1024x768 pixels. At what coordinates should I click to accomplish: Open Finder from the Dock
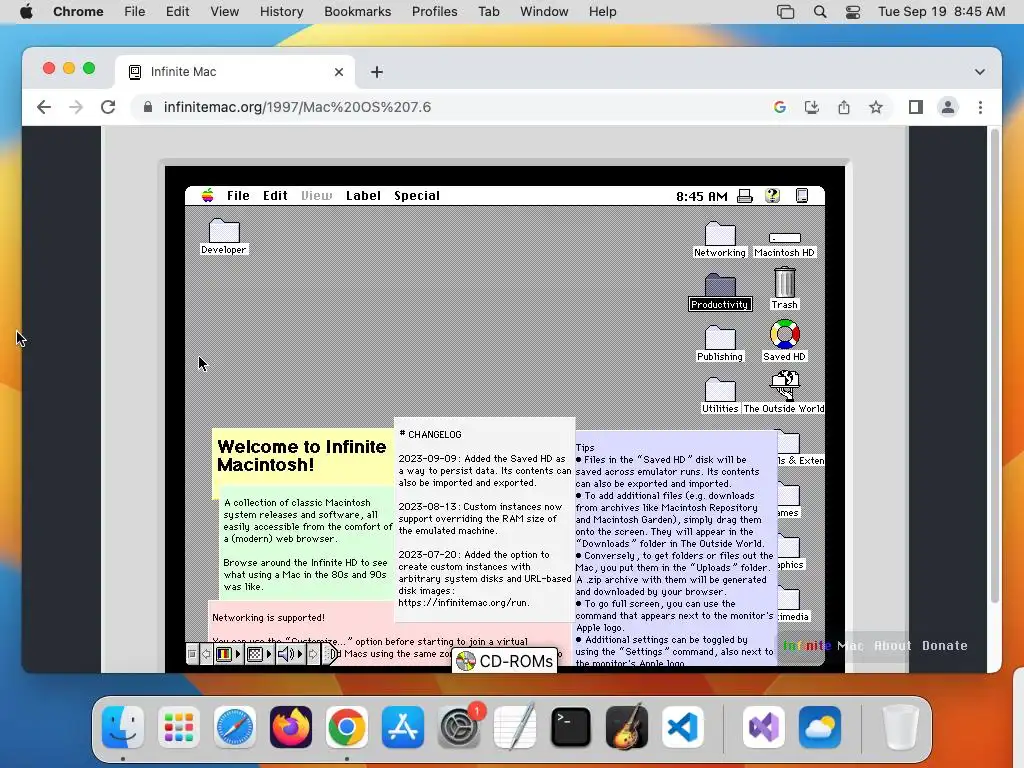coord(123,726)
